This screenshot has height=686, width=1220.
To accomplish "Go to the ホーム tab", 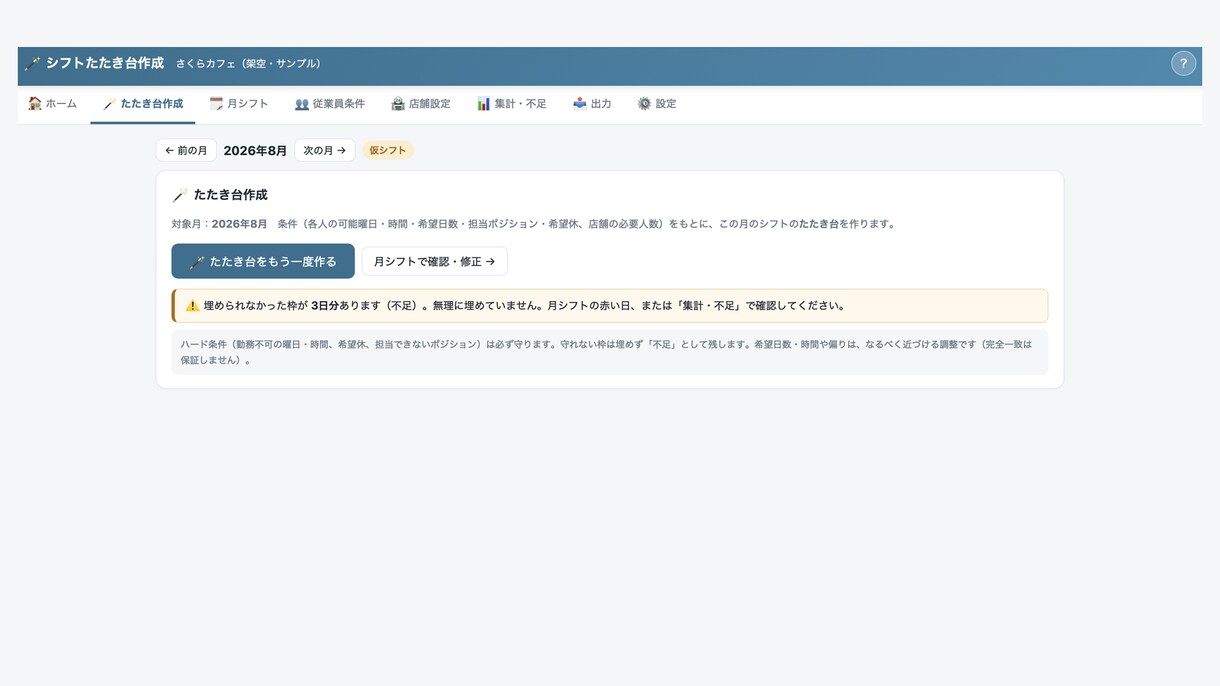I will pos(53,104).
